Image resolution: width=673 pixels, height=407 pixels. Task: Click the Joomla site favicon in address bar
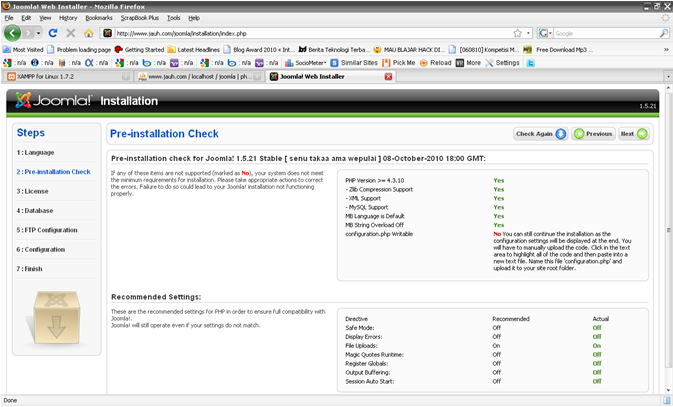107,33
